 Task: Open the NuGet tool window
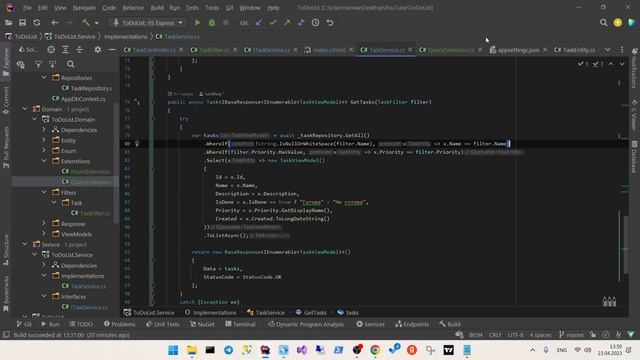tap(202, 324)
